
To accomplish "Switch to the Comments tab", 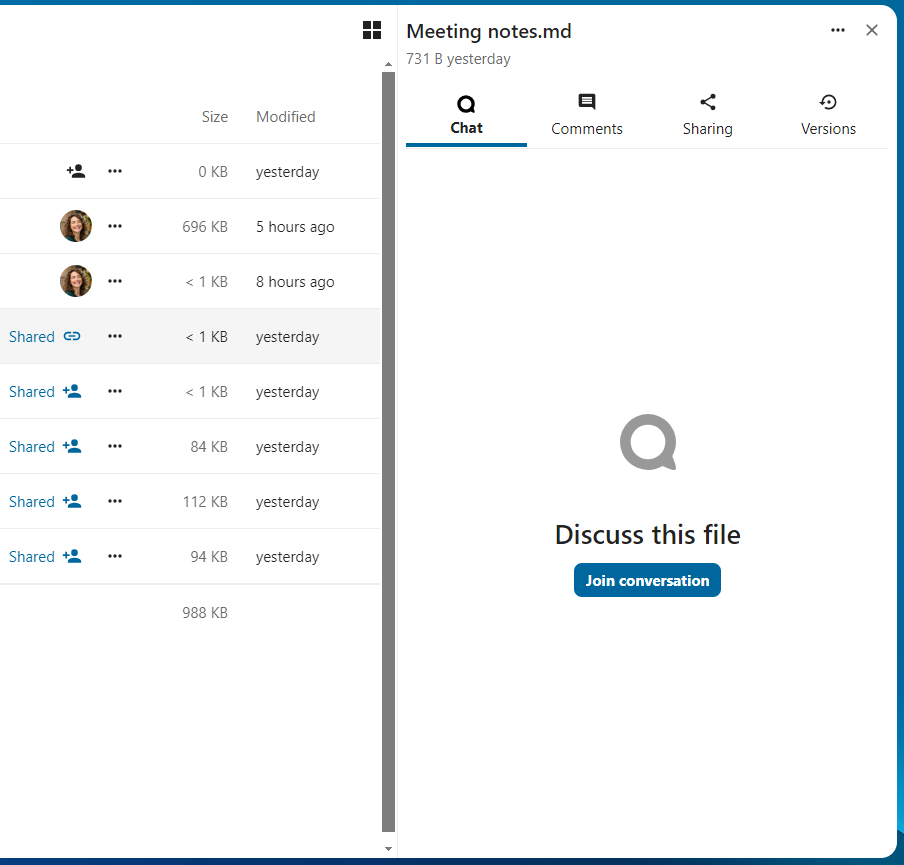I will coord(587,116).
